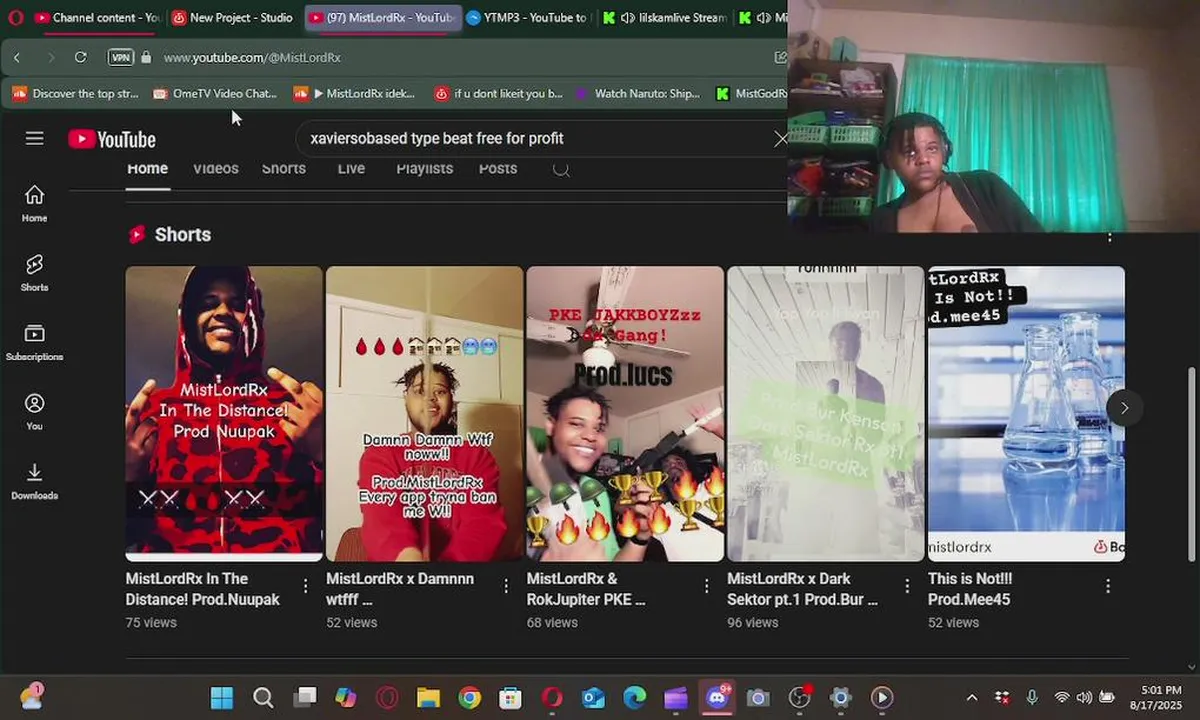Open the Shorts section heading

pyautogui.click(x=182, y=235)
